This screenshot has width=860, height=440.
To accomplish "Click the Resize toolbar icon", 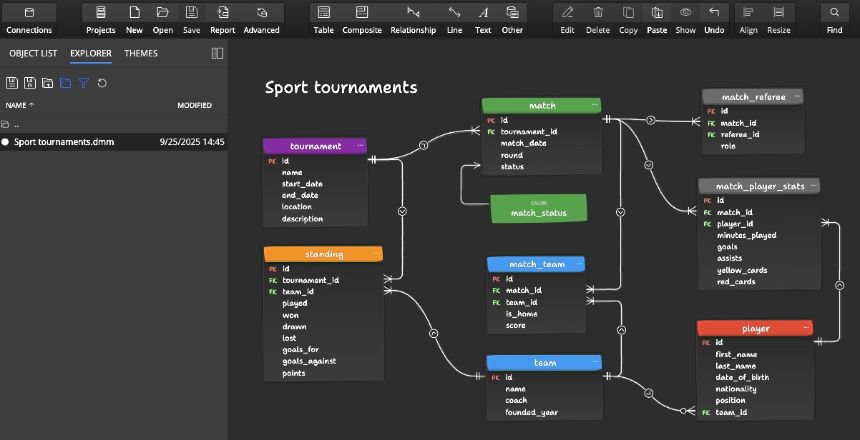I will (779, 20).
